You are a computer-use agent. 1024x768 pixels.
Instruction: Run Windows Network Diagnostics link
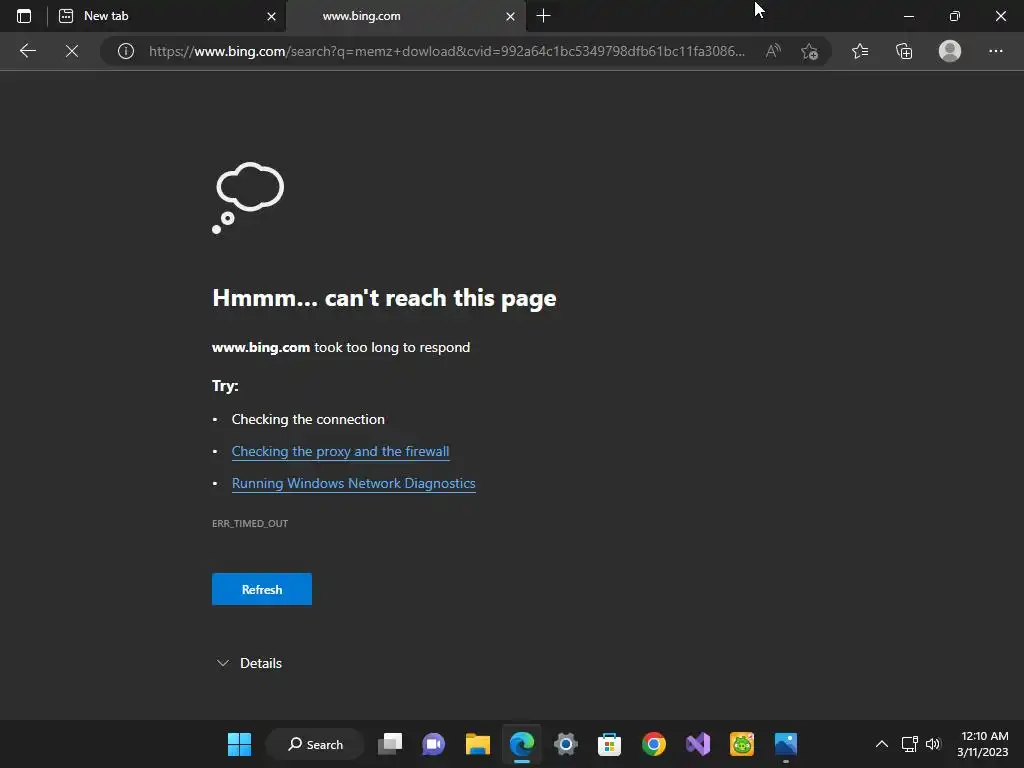[353, 483]
